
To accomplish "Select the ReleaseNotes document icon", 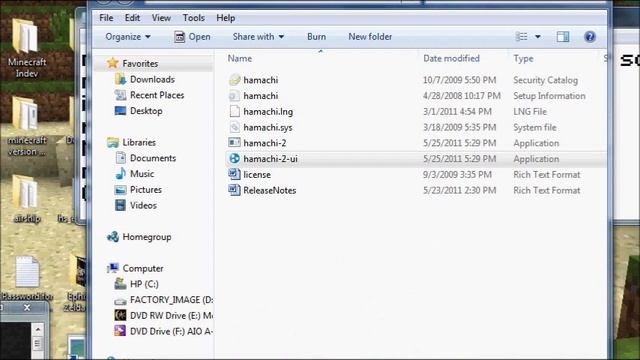I will point(234,190).
